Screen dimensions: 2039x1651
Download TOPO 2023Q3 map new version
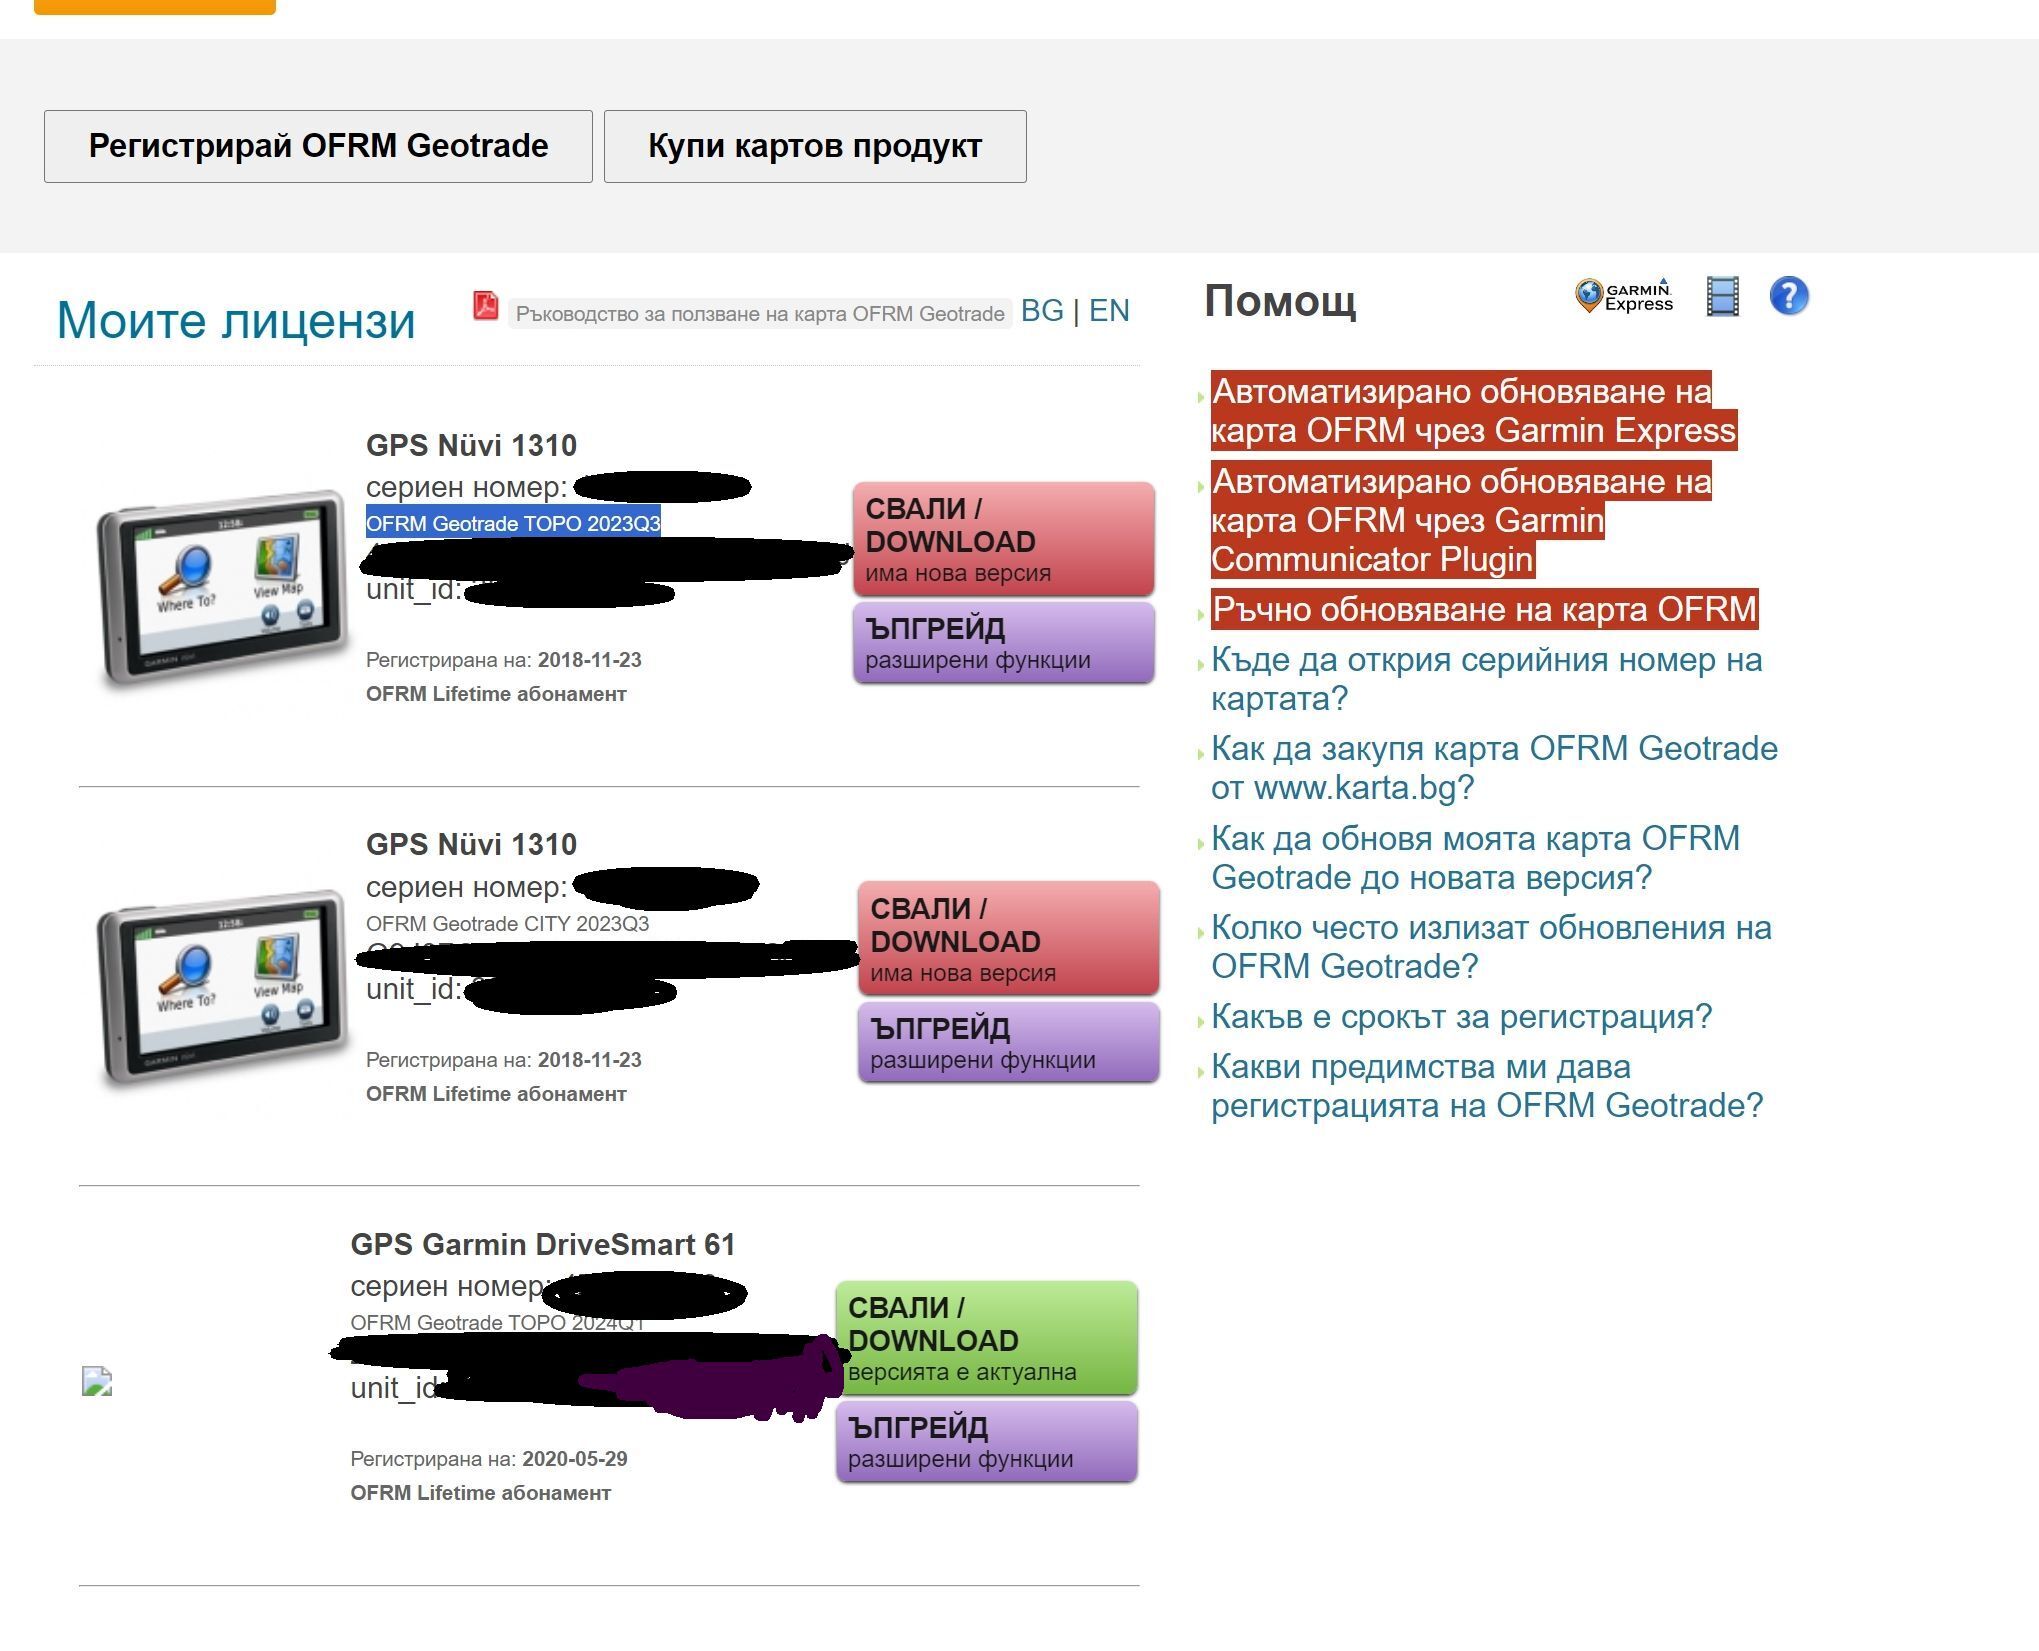pyautogui.click(x=1003, y=539)
